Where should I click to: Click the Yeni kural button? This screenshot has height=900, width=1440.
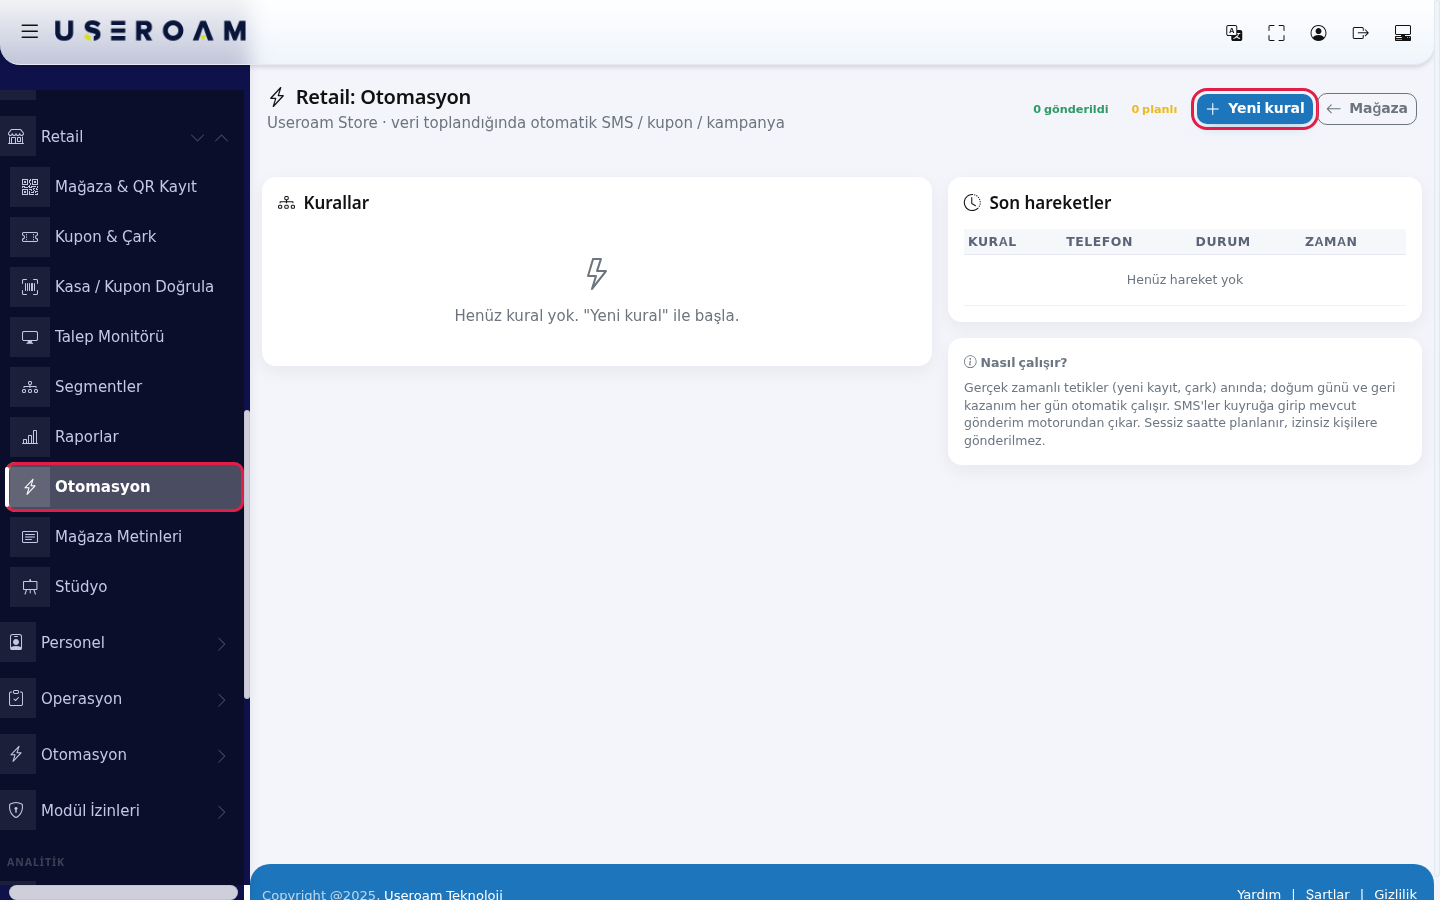[1255, 109]
